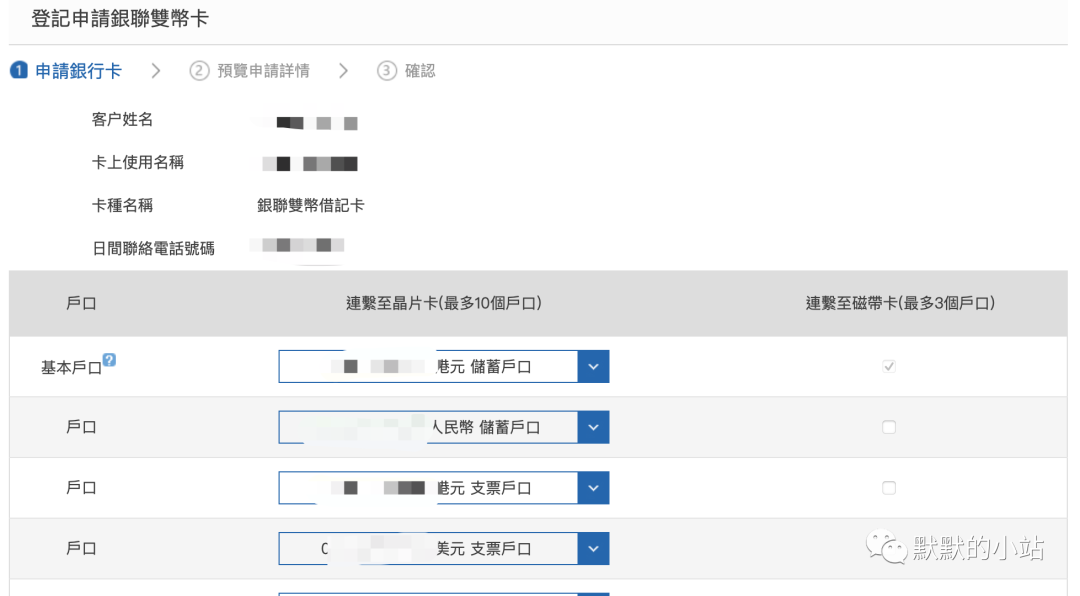Toggle magnetic stripe checkbox for 基本戶口 row
Viewport: 1080px width, 596px height.
889,366
